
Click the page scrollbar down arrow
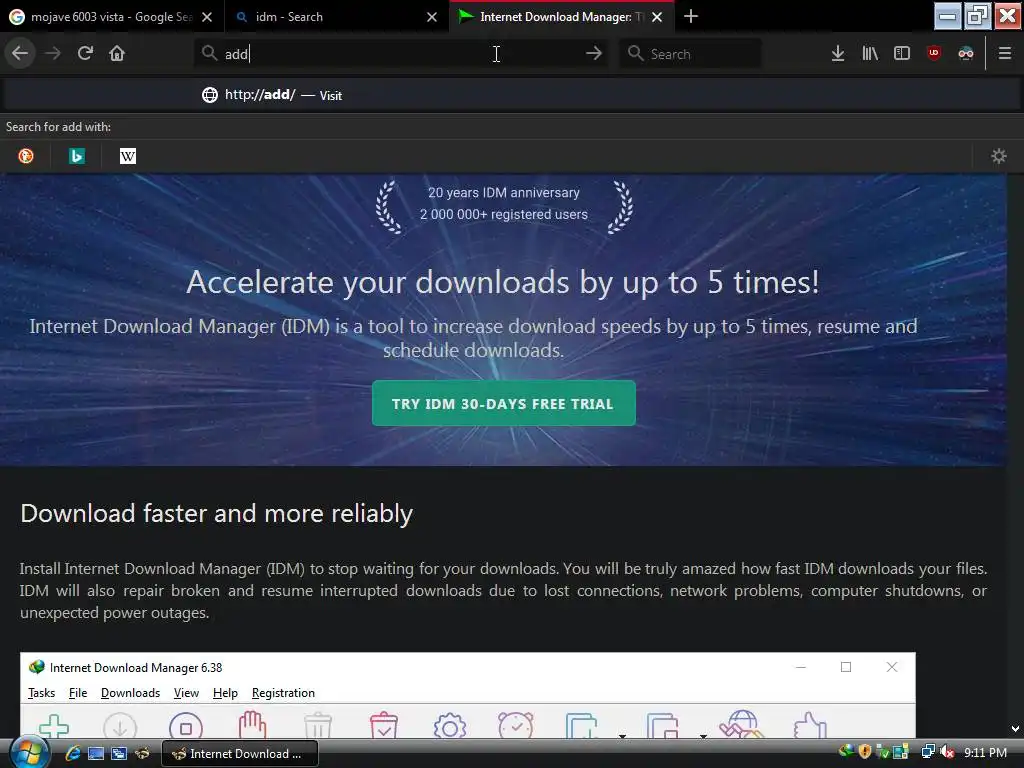point(1015,729)
